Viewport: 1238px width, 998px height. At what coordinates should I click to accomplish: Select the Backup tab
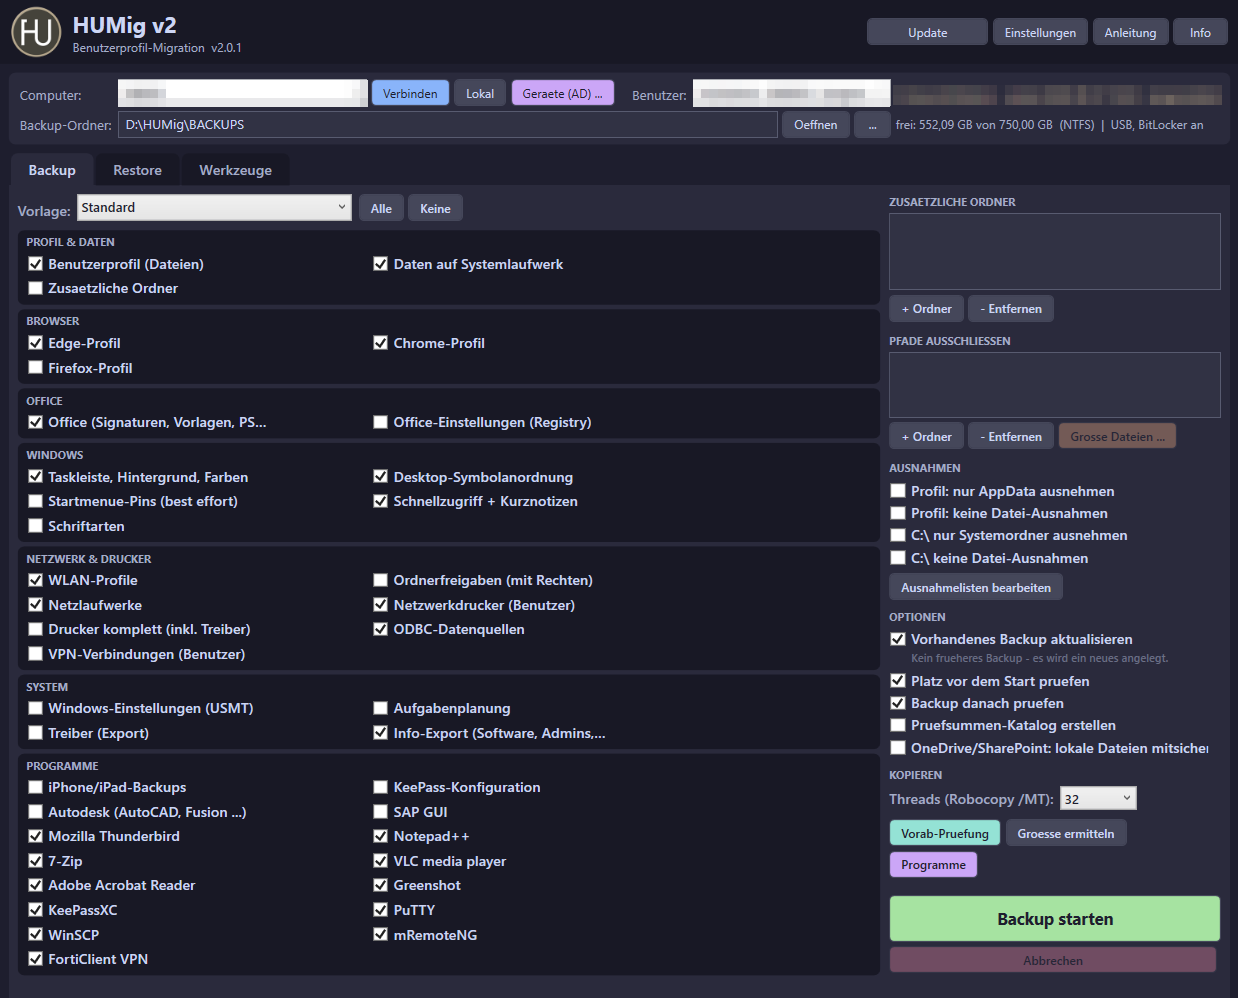pyautogui.click(x=52, y=170)
